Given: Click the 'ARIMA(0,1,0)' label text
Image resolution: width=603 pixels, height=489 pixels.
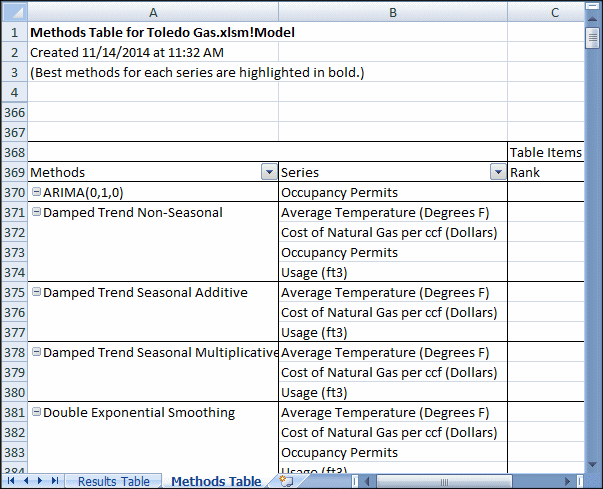Looking at the screenshot, I should (83, 192).
